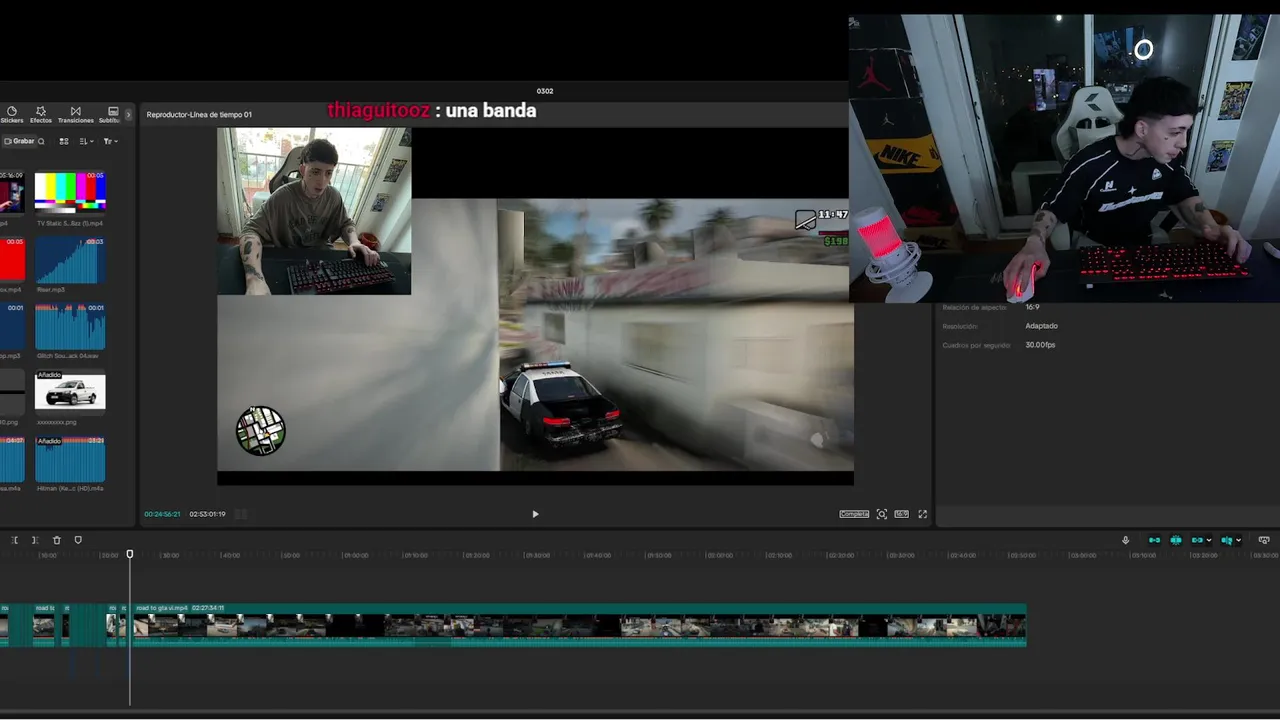Open dropdown next to linkage icon
This screenshot has height=720, width=1280.
click(1209, 540)
